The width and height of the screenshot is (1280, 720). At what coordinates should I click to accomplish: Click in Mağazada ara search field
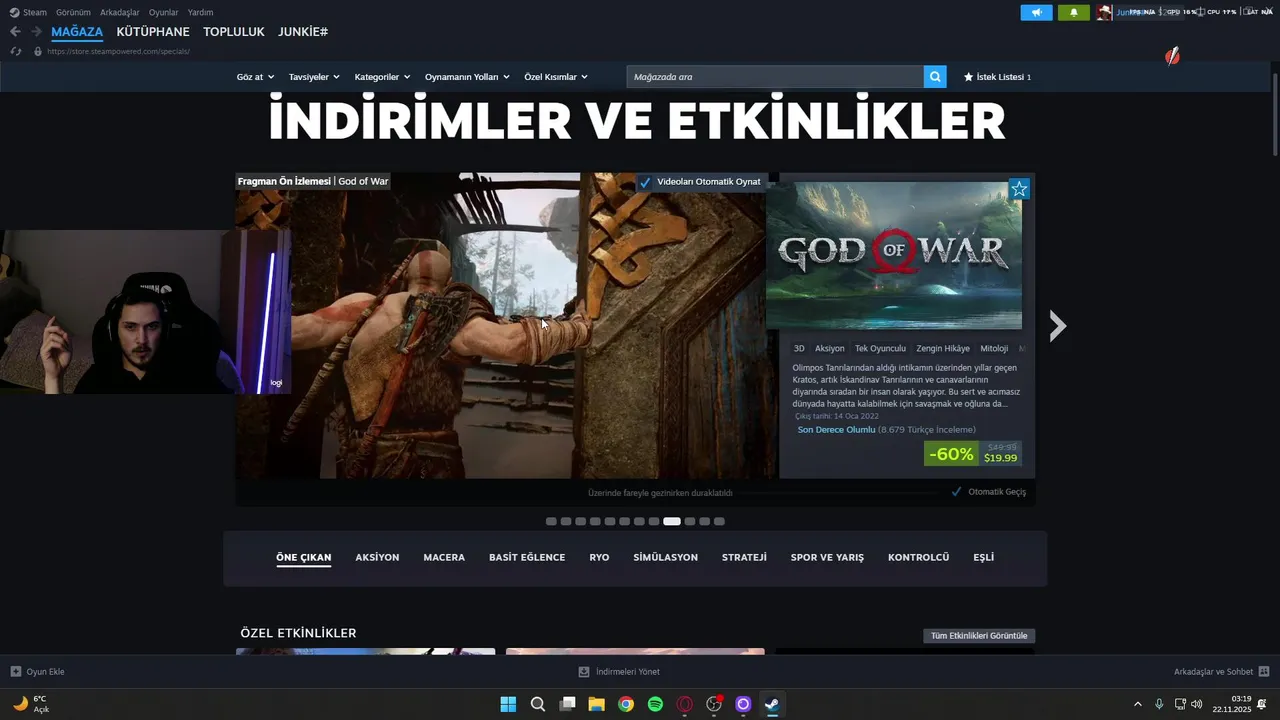coord(775,77)
